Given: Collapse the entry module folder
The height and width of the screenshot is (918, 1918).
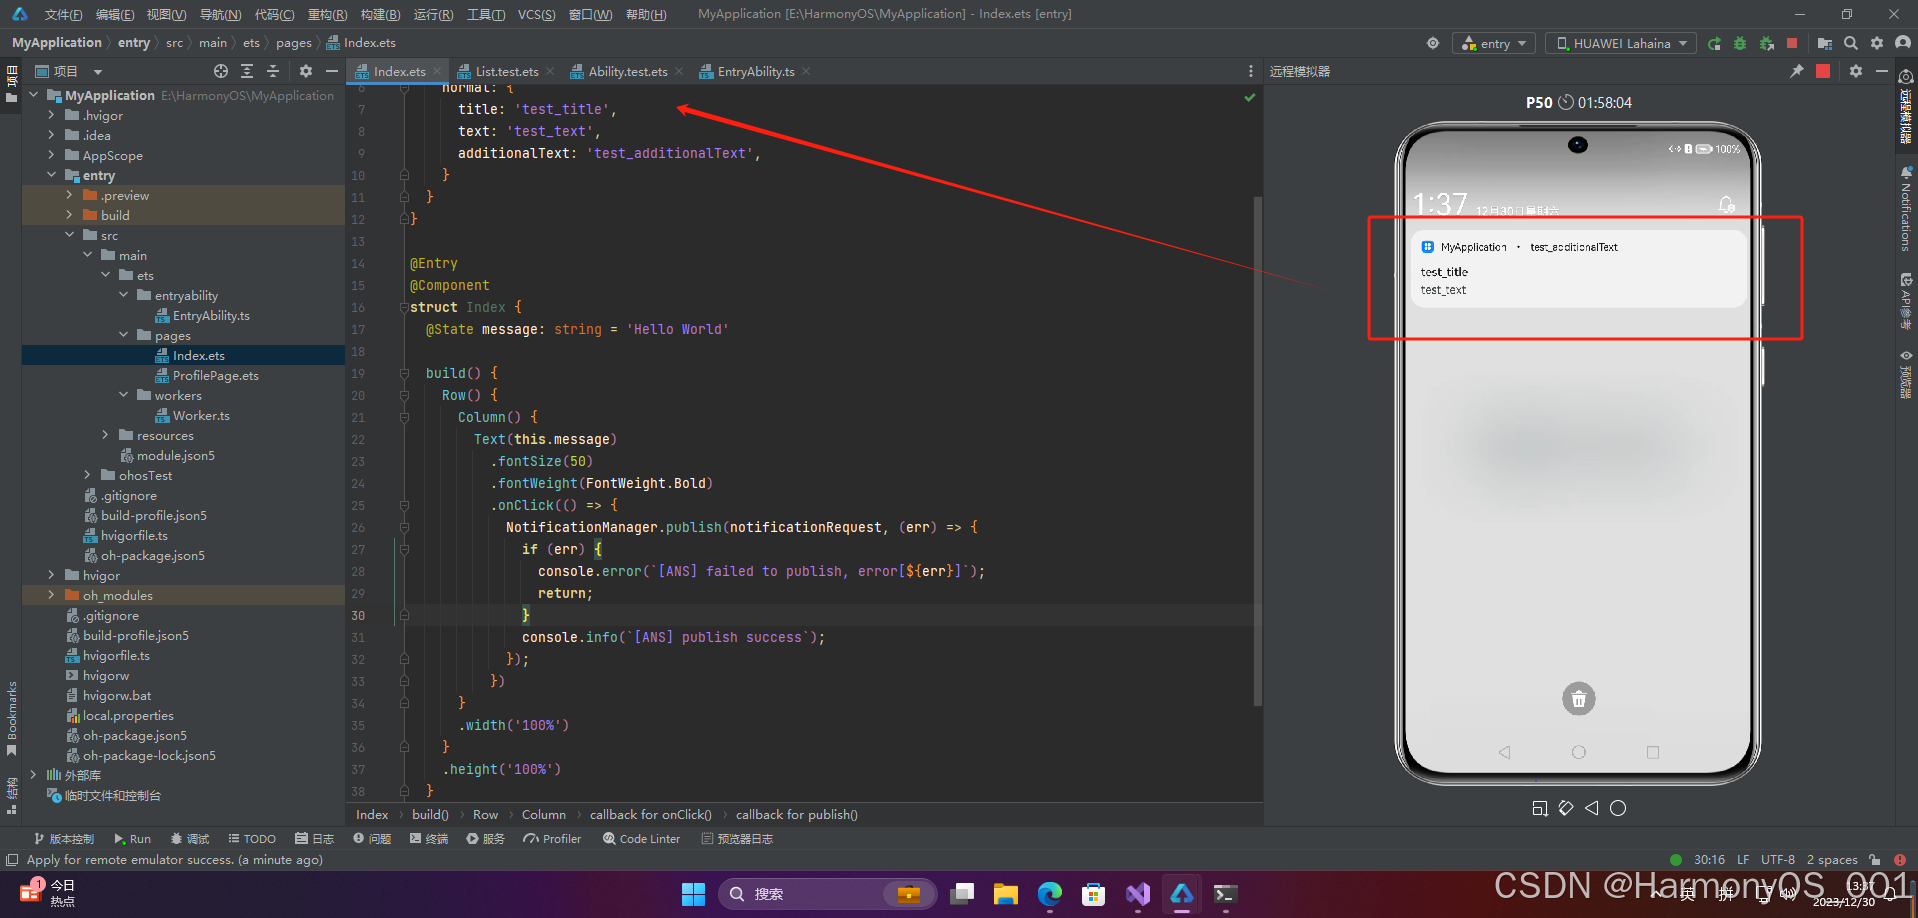Looking at the screenshot, I should click(51, 175).
